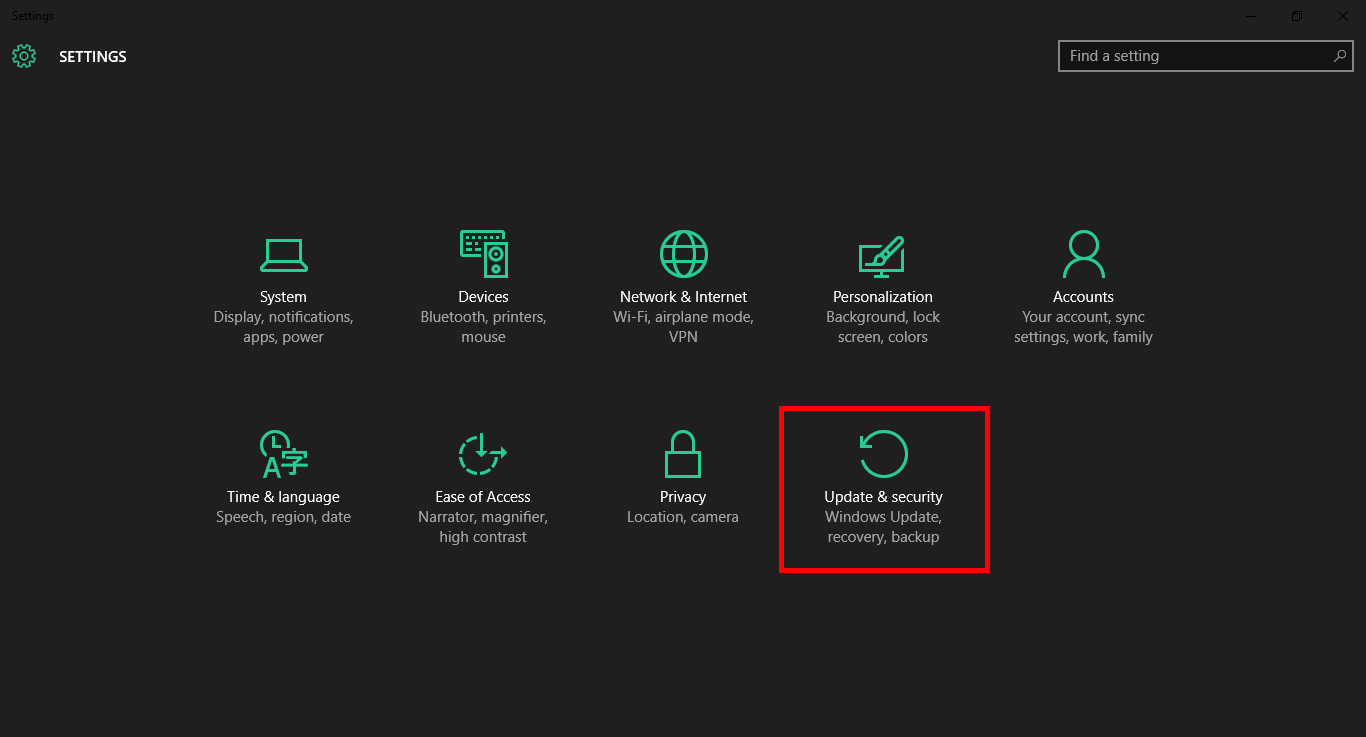This screenshot has width=1366, height=737.
Task: Open Devices keyboard and speaker icon
Action: point(483,253)
